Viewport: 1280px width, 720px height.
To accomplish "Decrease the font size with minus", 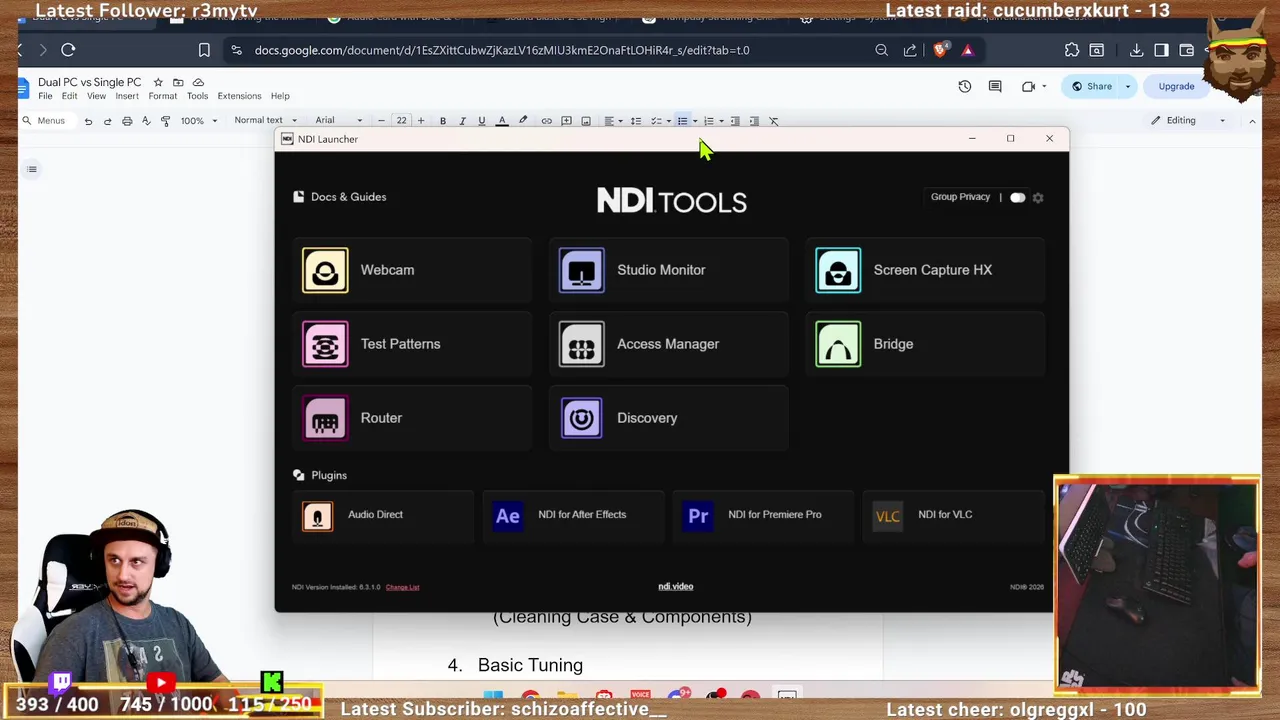I will click(381, 121).
